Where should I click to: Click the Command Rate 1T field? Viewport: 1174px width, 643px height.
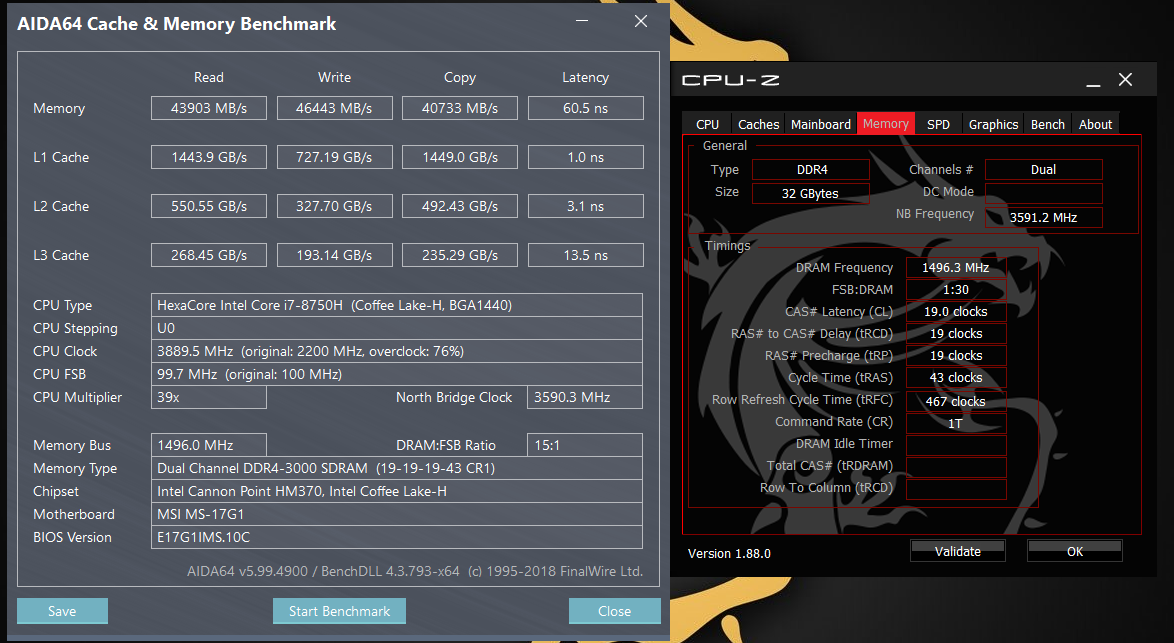tap(956, 423)
